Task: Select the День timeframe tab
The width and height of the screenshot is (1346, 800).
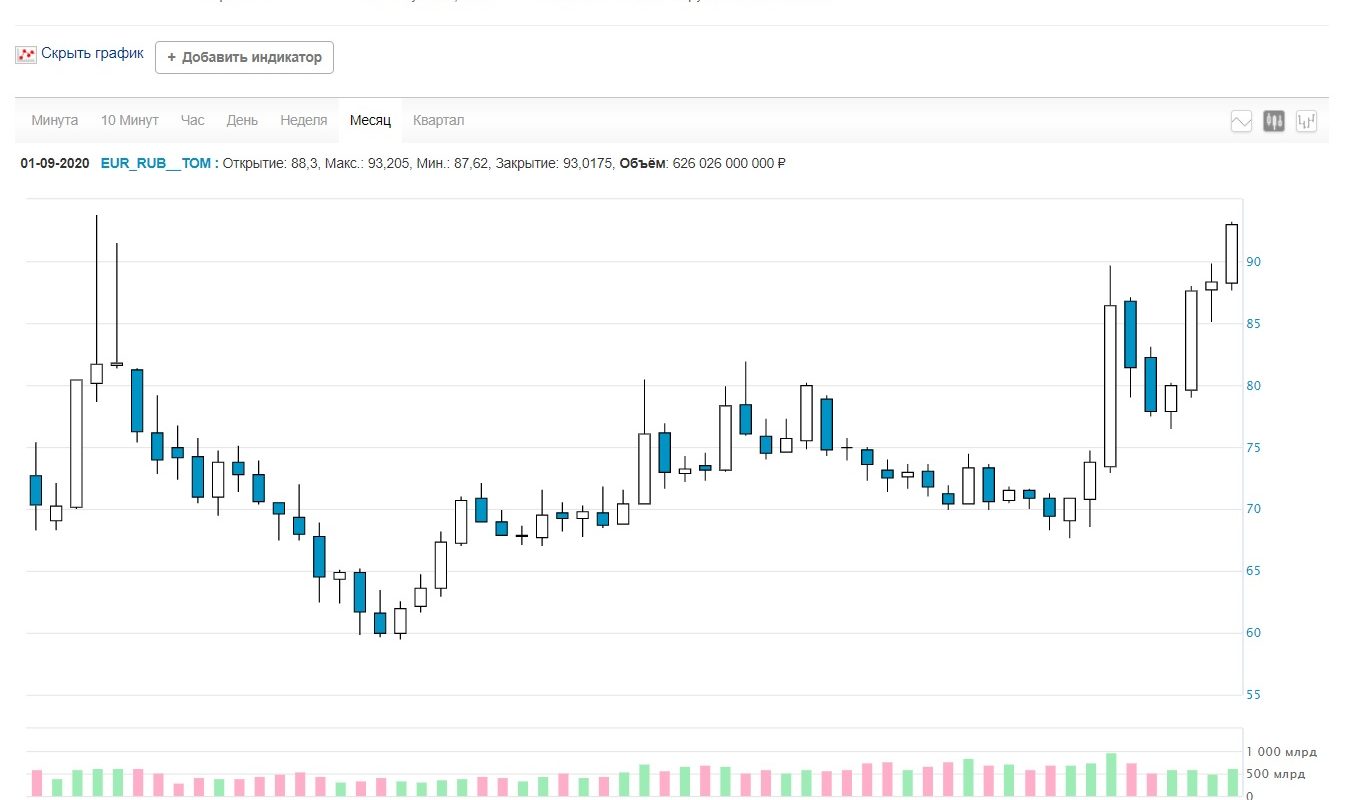Action: coord(242,120)
